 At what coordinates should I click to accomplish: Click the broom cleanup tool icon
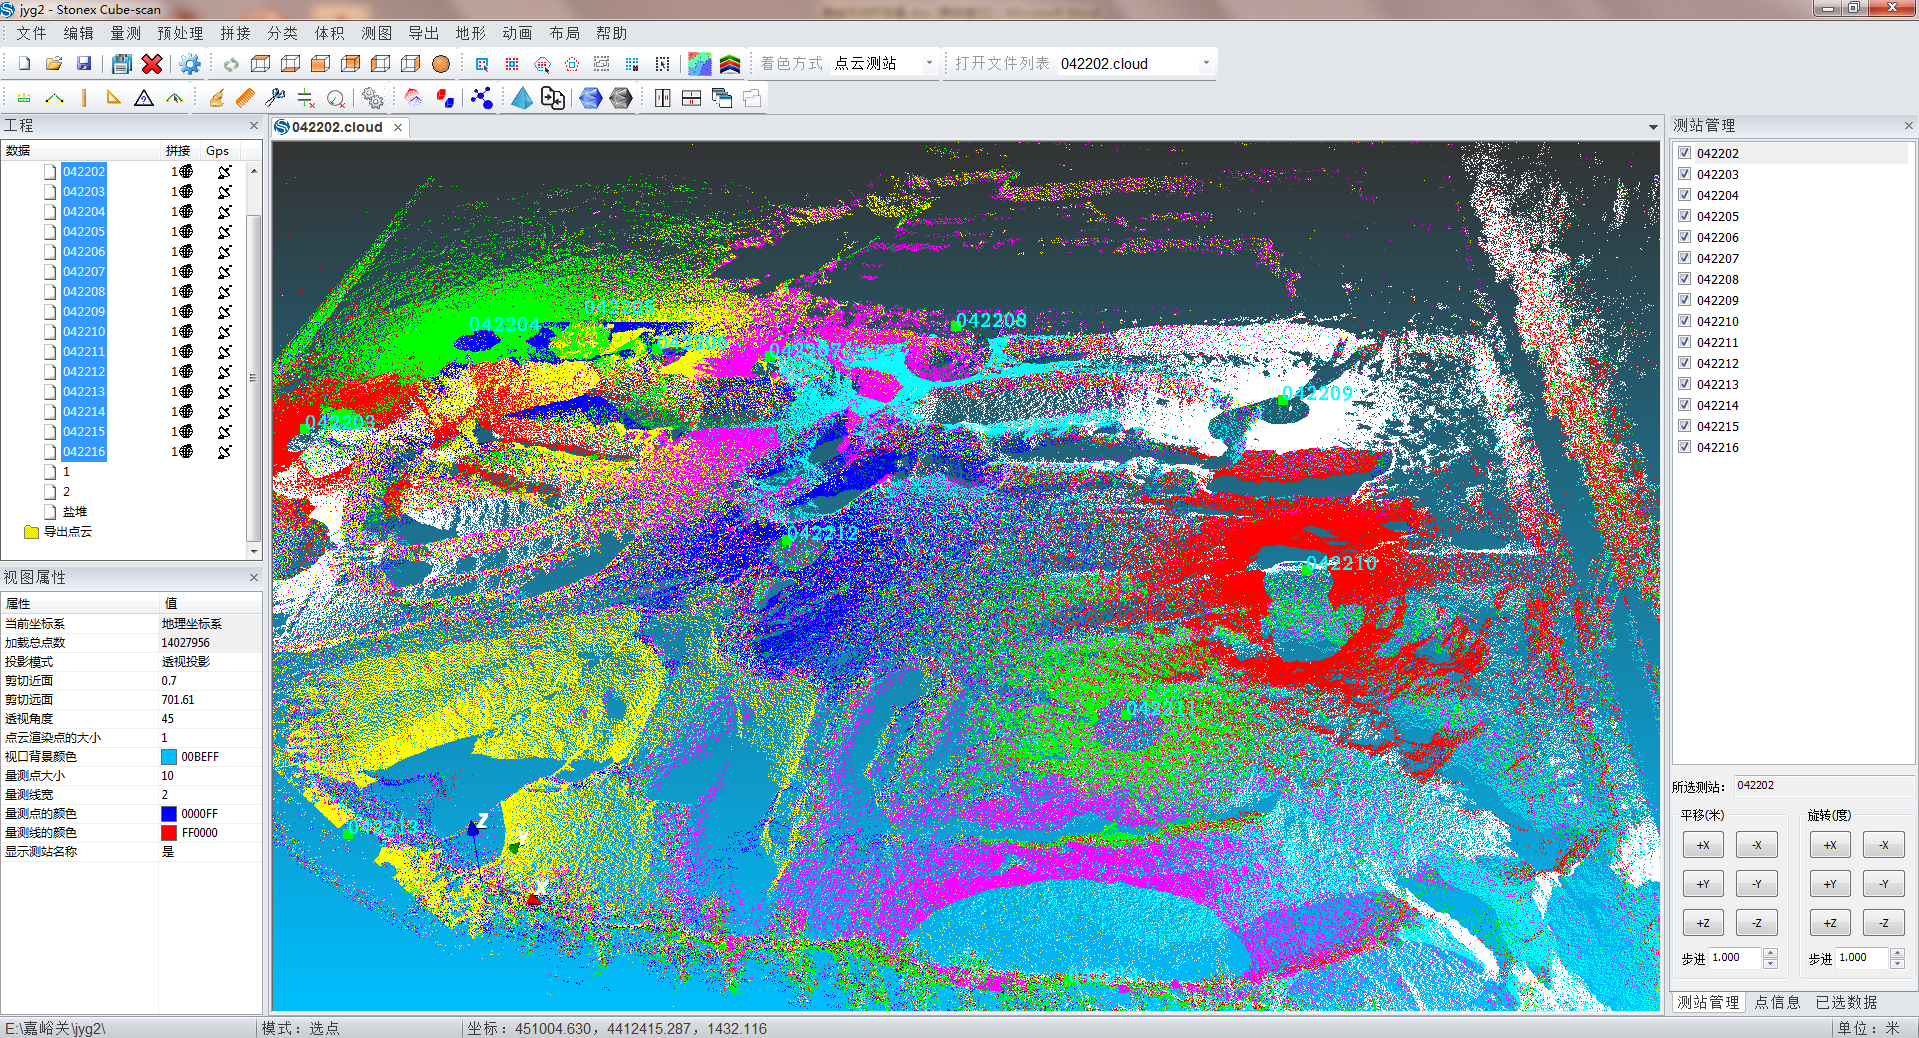(216, 98)
